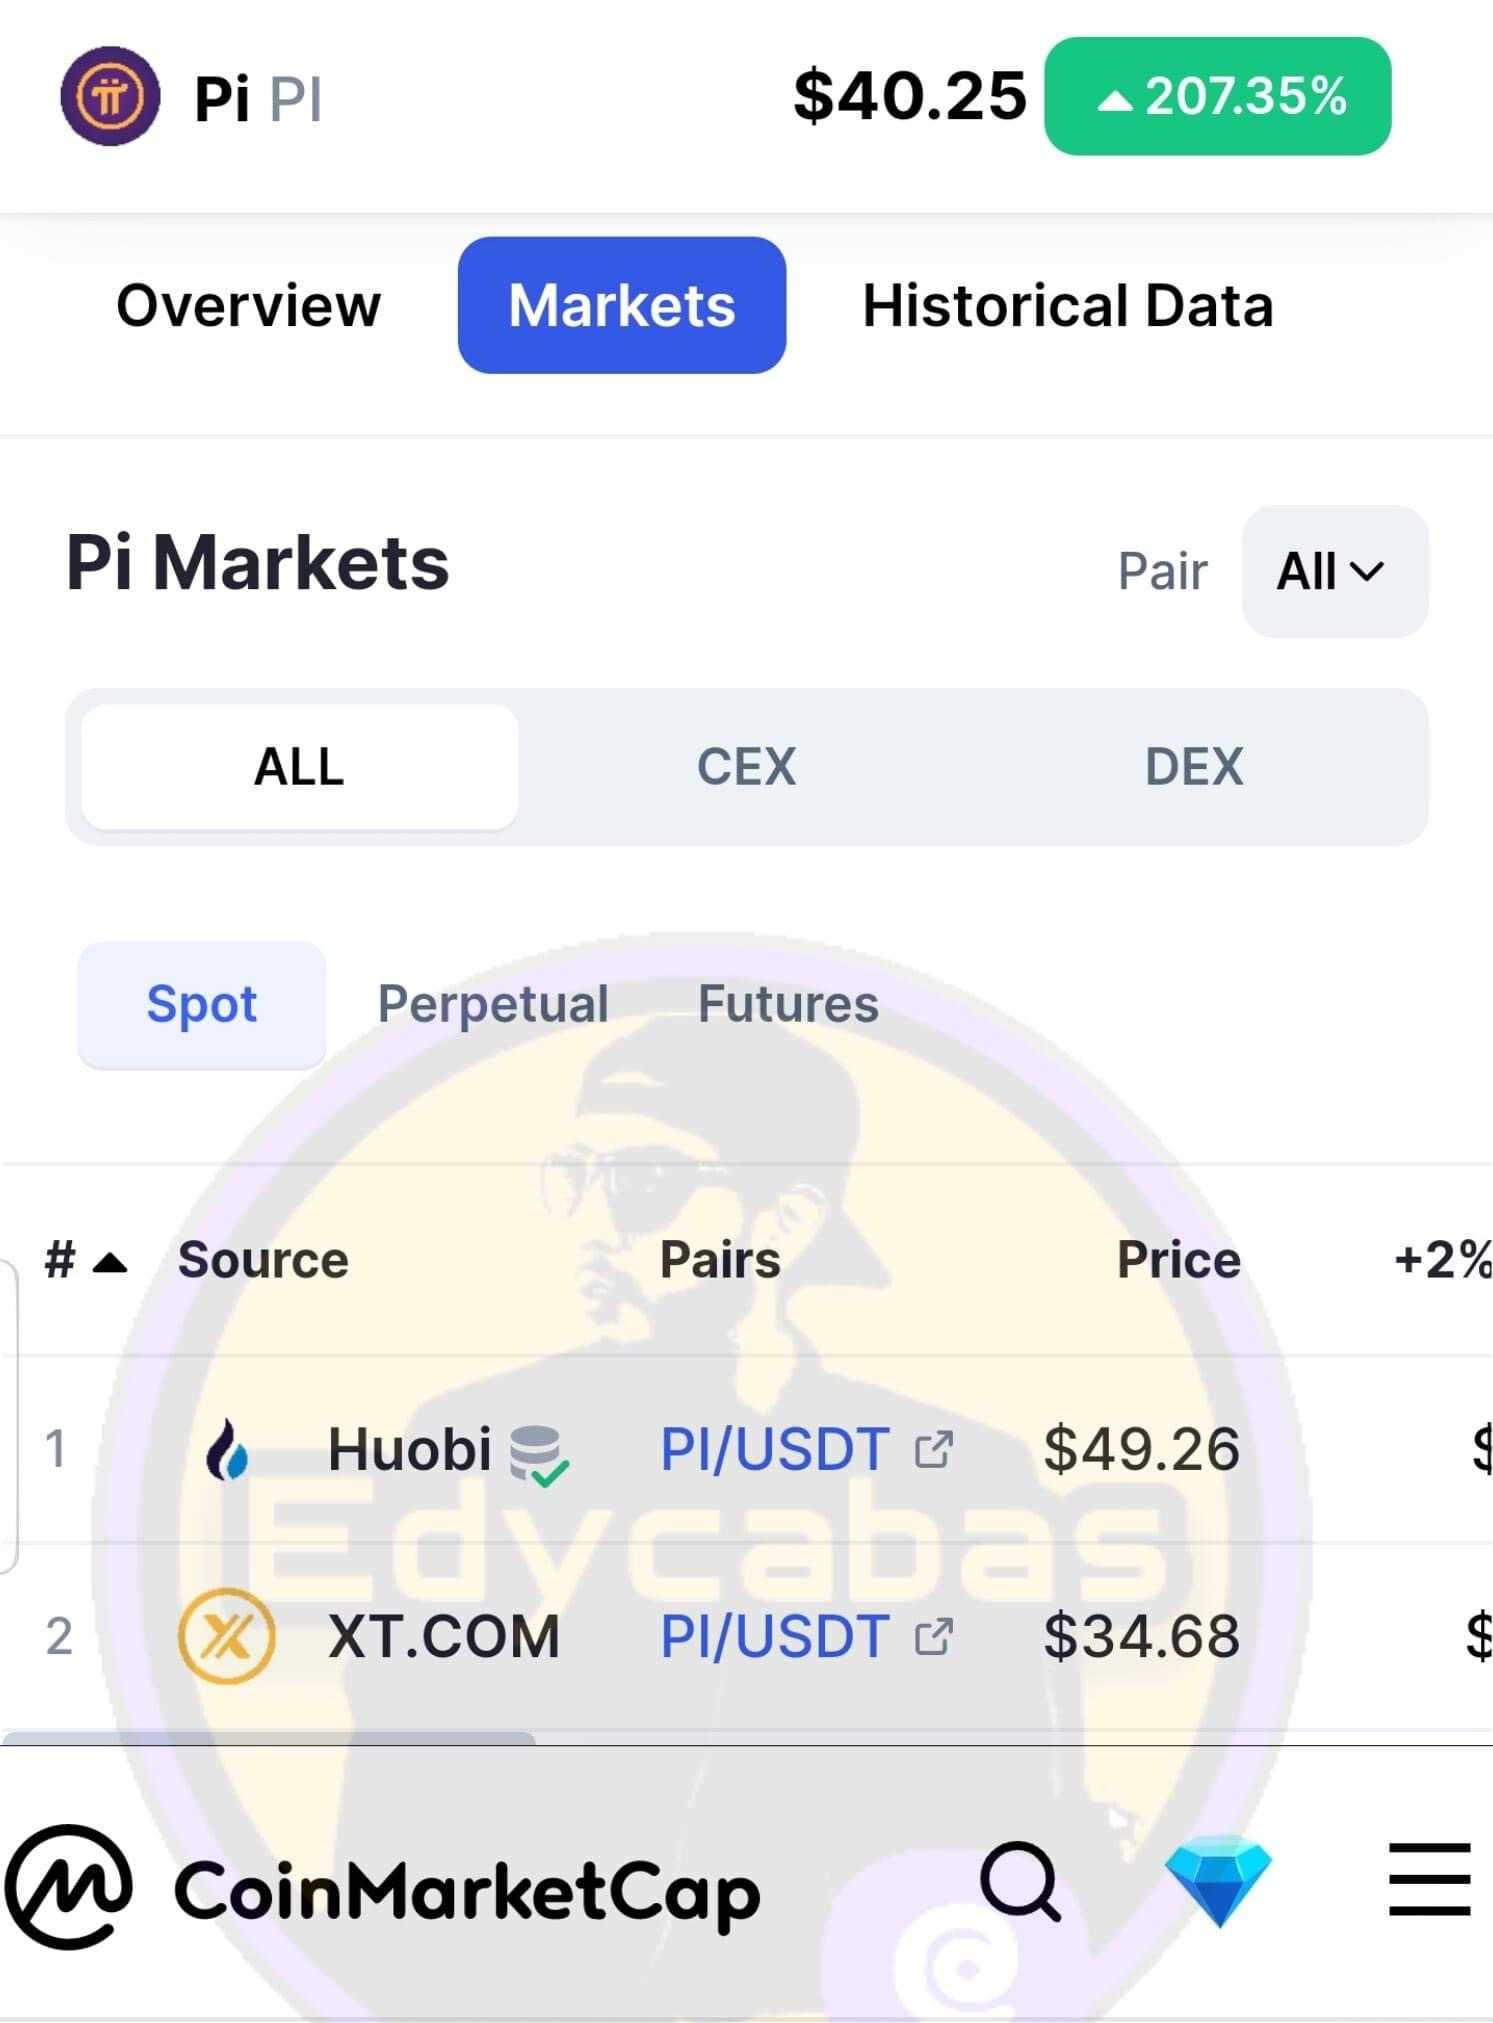Open external link icon for Huobi PI/USDT
1493x2023 pixels.
click(x=934, y=1450)
